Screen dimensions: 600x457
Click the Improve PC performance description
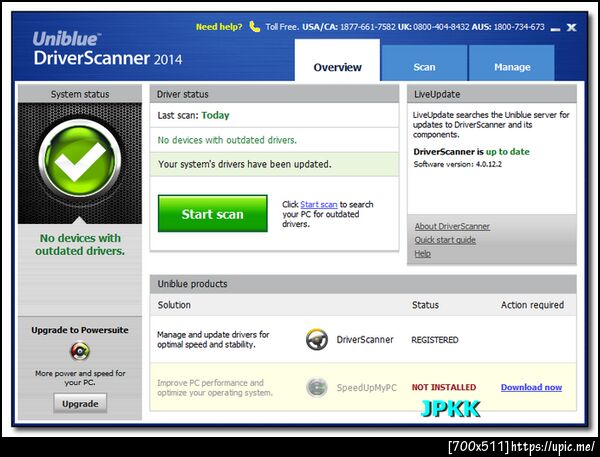215,388
